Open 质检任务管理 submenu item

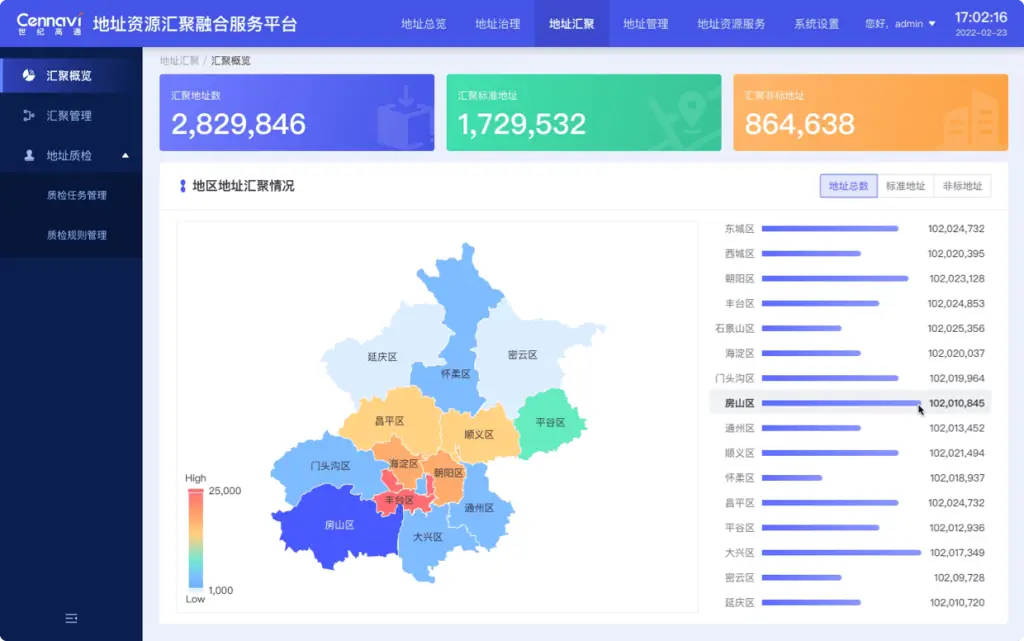[76, 196]
